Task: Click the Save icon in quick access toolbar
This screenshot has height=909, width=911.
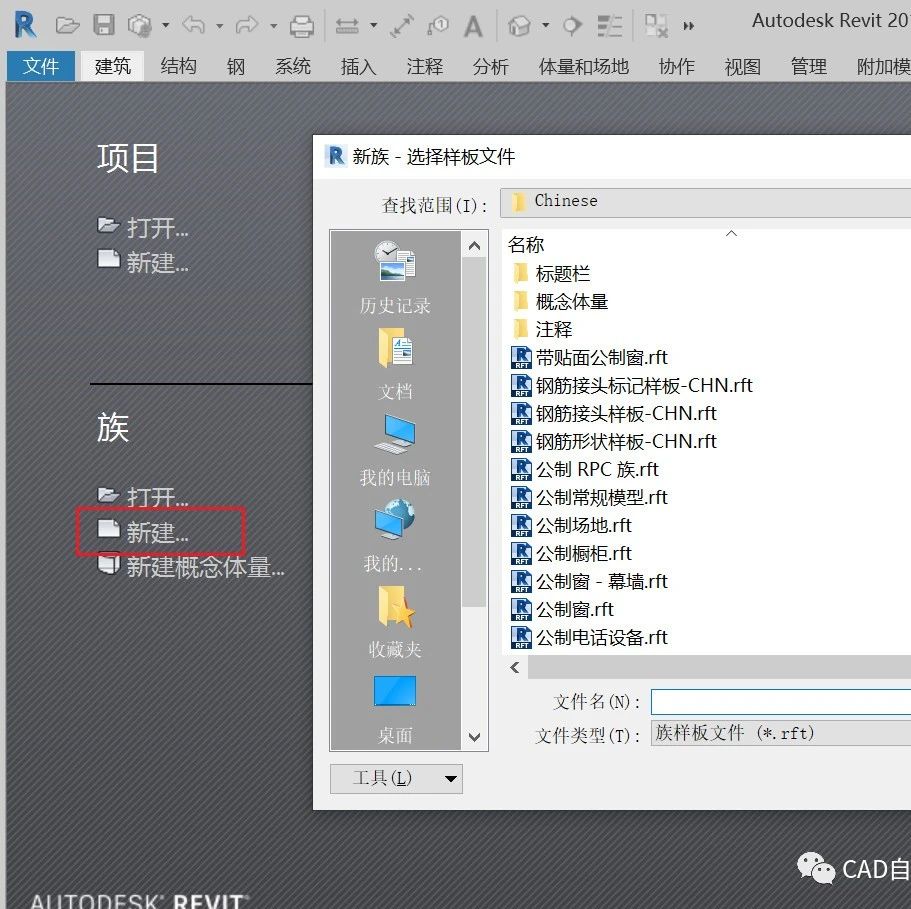Action: pos(104,25)
